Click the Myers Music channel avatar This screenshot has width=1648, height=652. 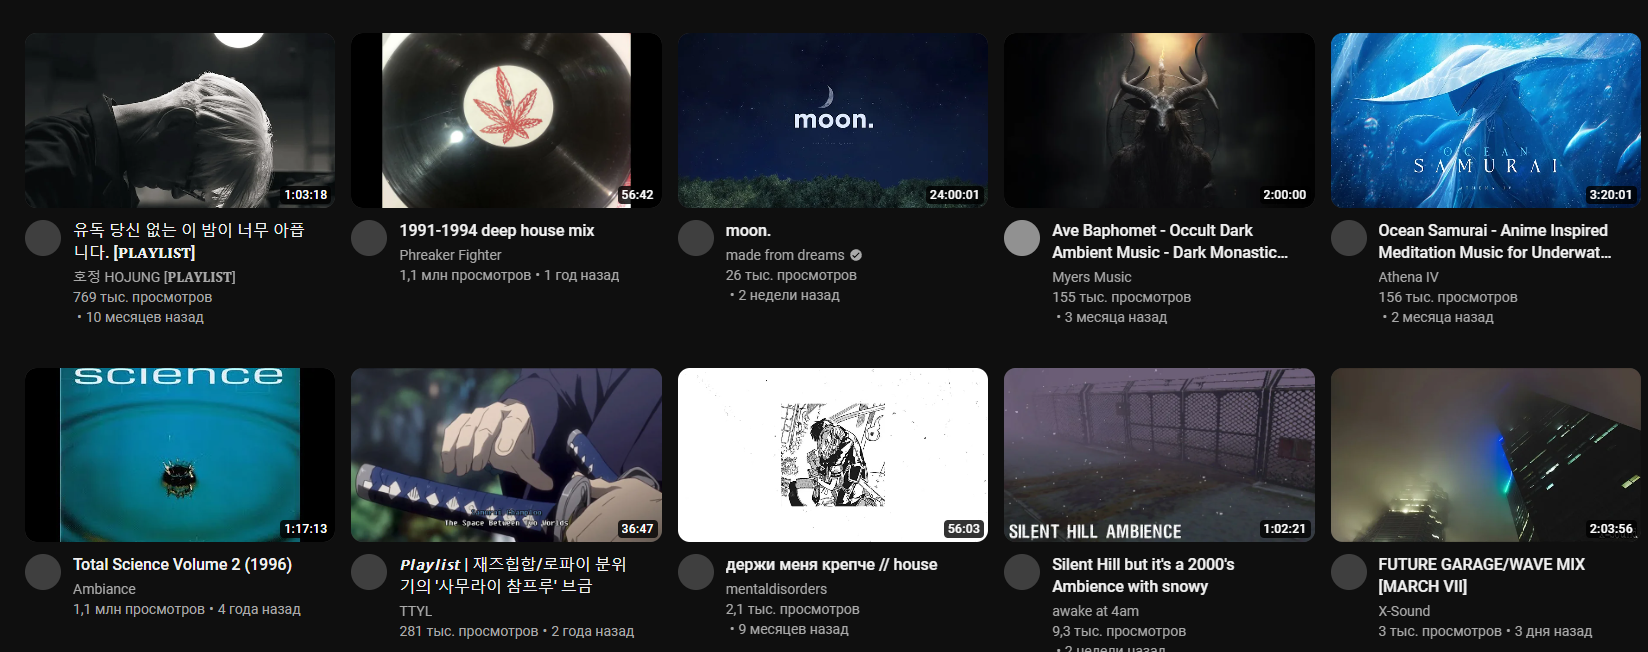(1022, 238)
